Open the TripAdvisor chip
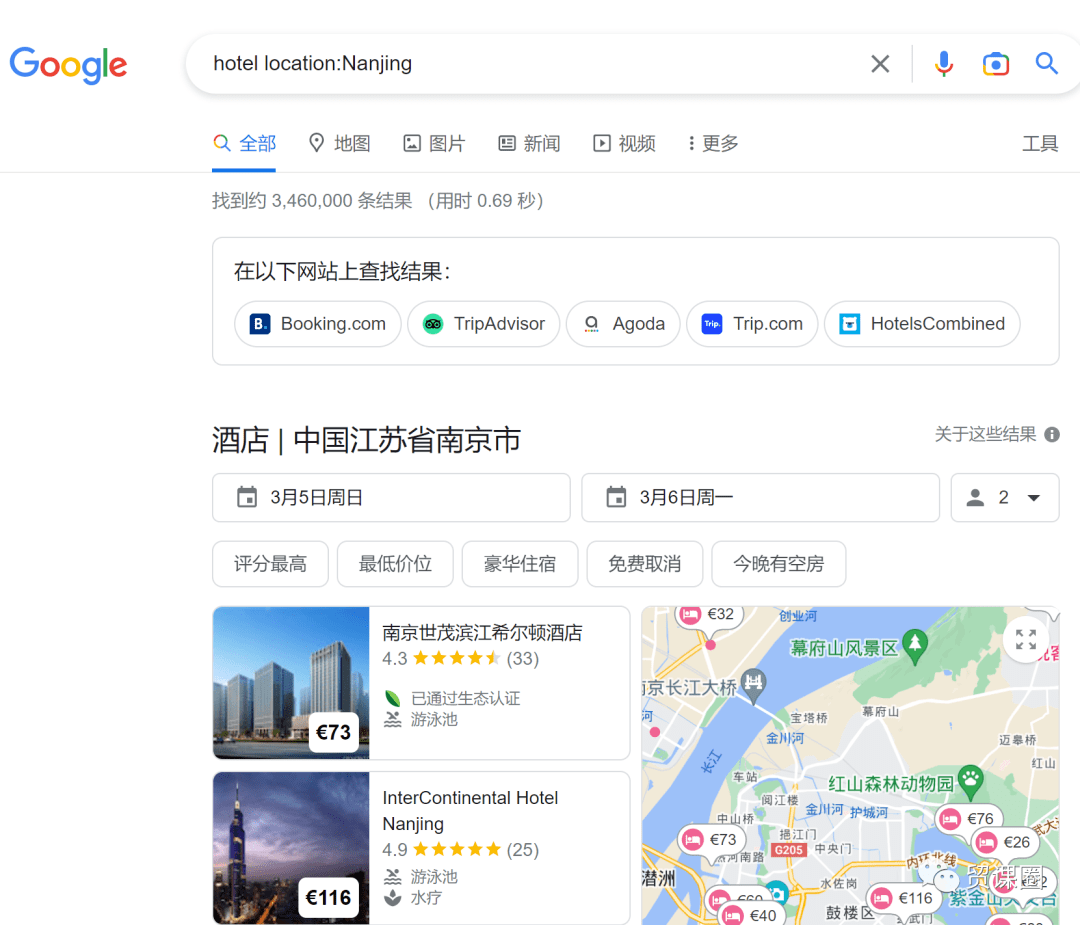This screenshot has width=1080, height=925. coord(484,324)
